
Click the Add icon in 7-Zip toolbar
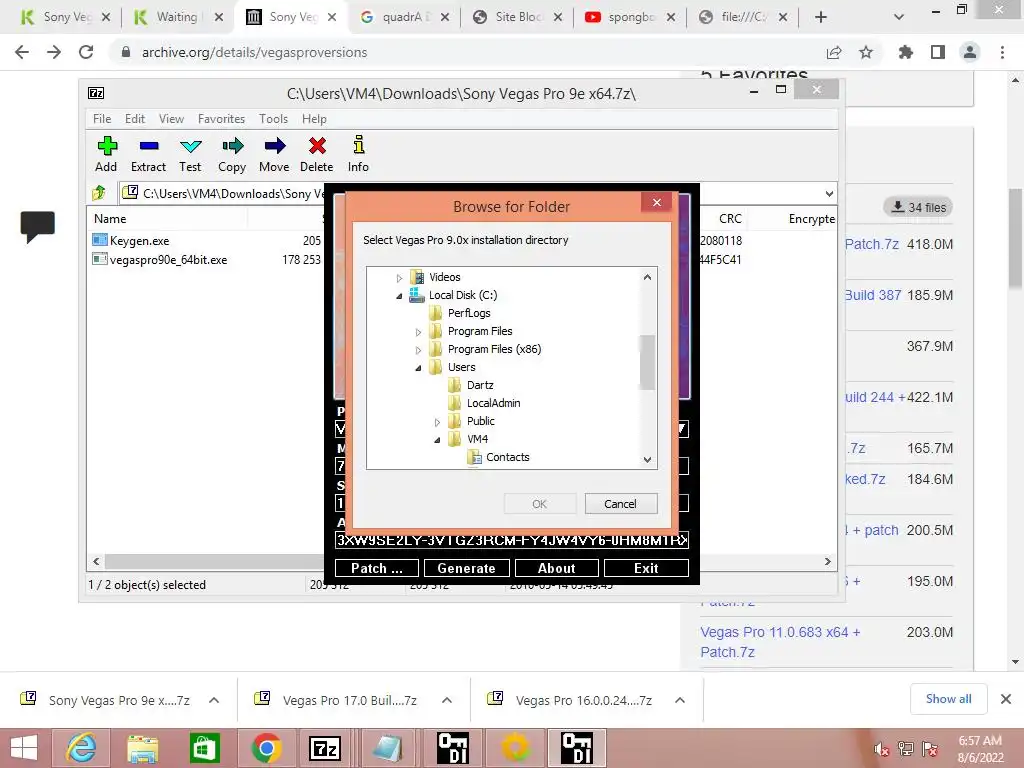click(x=106, y=146)
